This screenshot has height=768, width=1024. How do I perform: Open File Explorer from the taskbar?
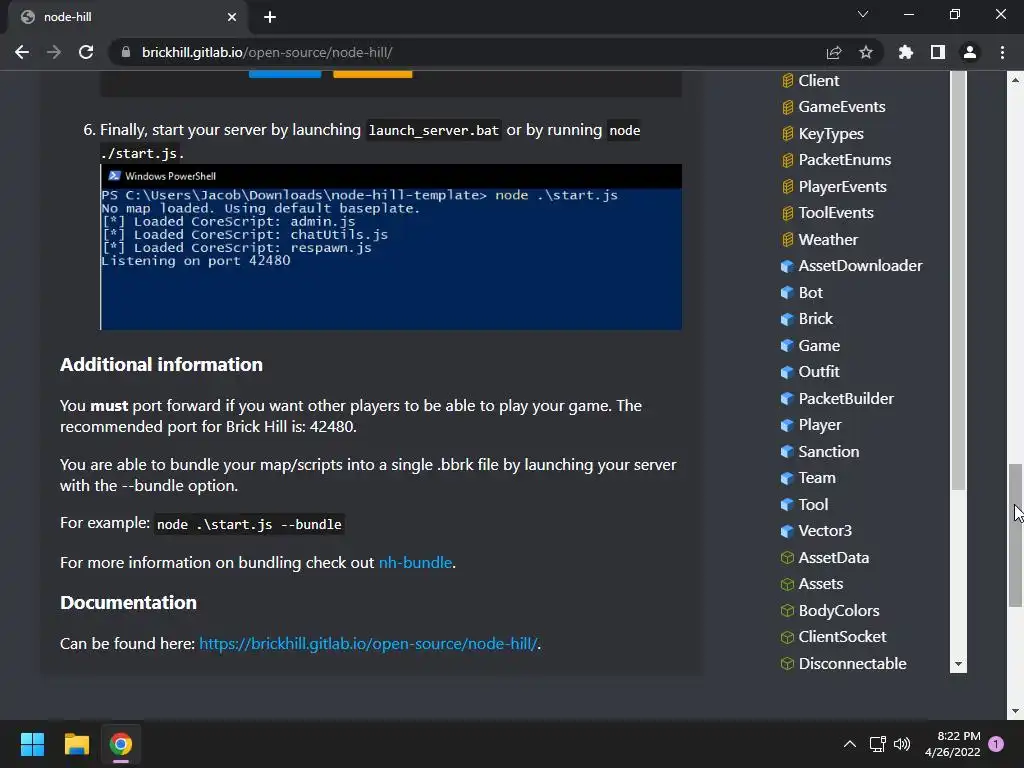[x=76, y=744]
